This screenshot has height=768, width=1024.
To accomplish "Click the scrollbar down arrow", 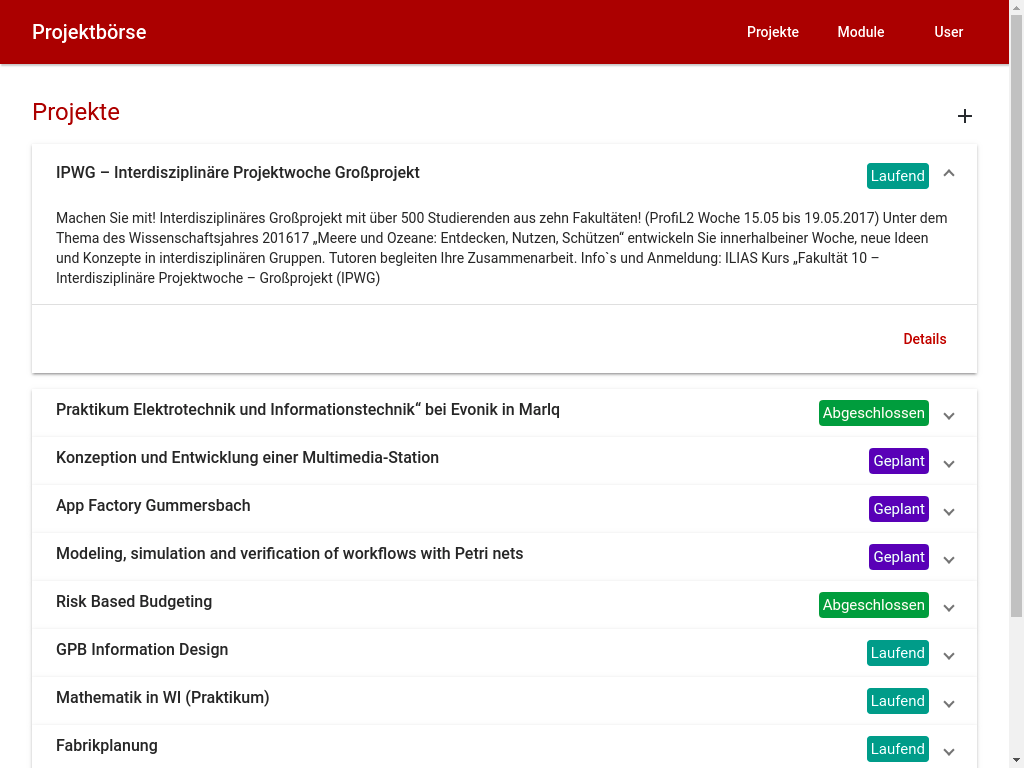I will (1016, 761).
